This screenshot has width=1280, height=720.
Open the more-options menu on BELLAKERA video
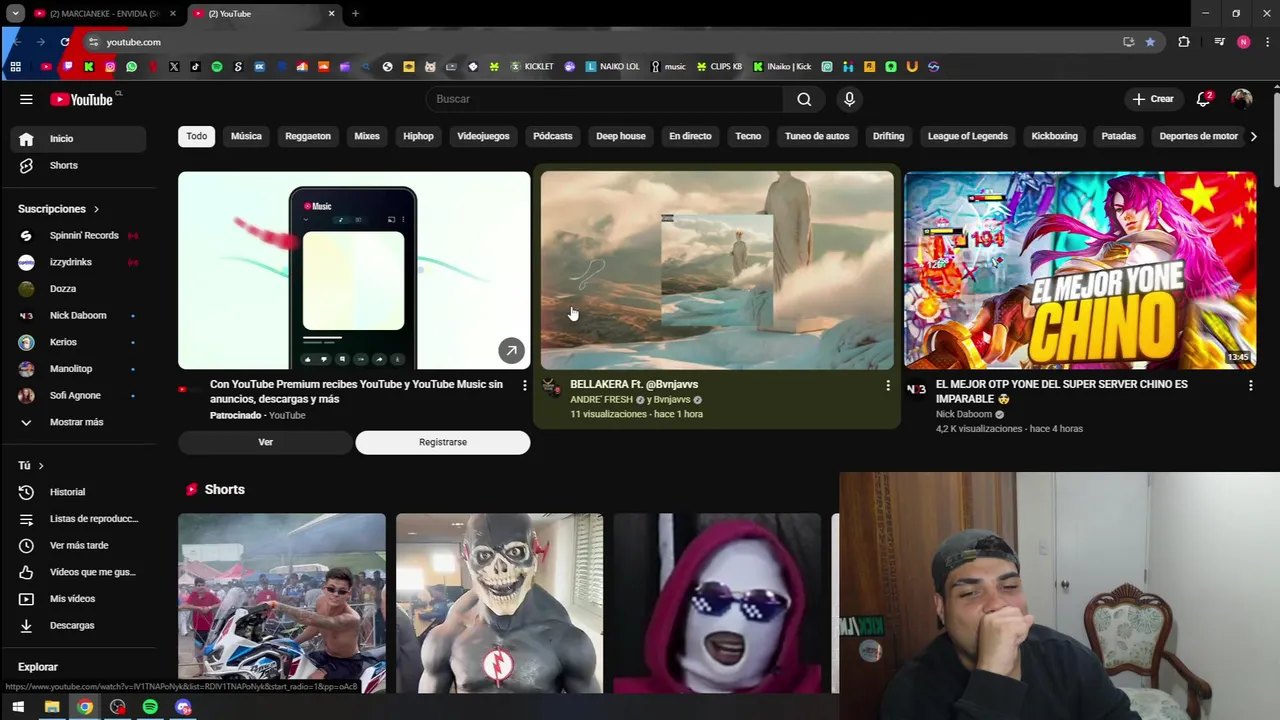887,385
